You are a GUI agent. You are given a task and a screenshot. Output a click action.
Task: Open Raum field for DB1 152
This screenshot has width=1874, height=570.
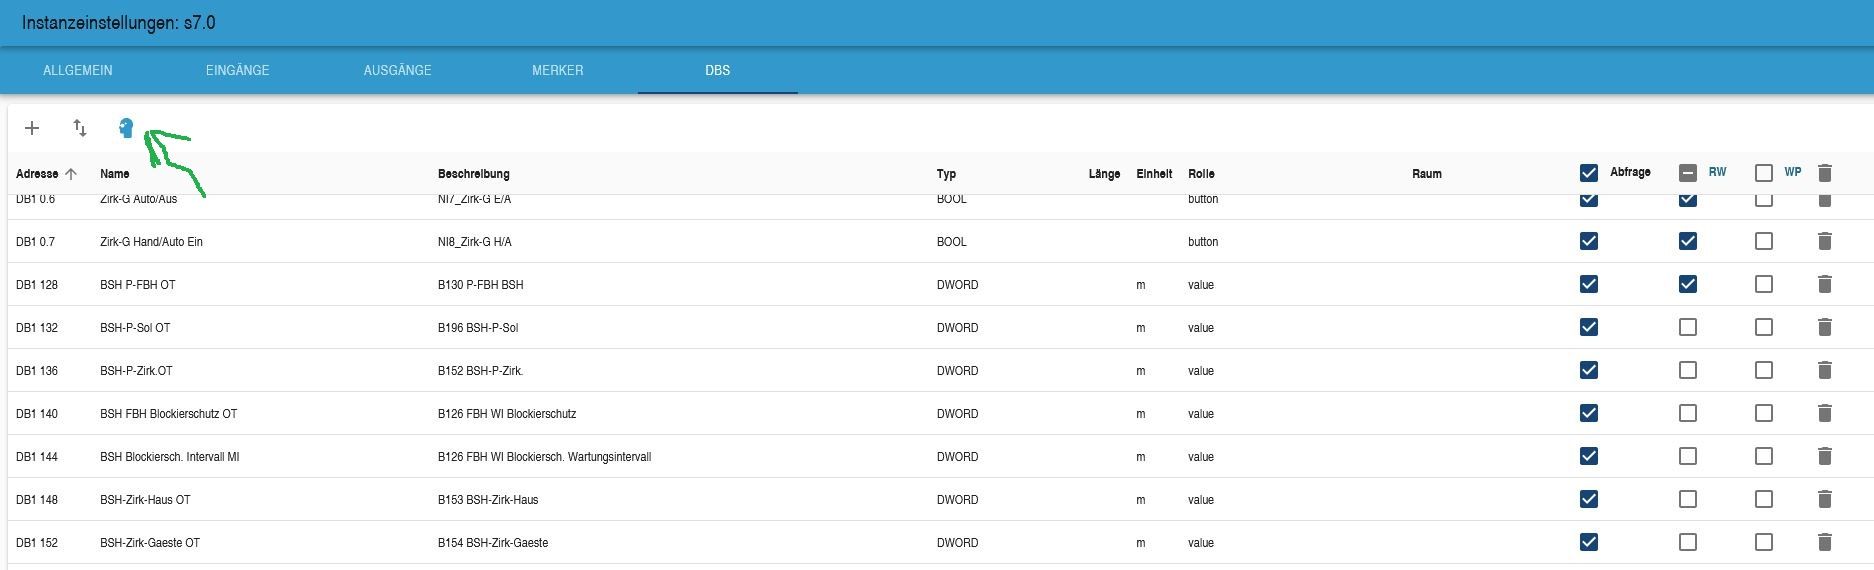pos(1490,543)
